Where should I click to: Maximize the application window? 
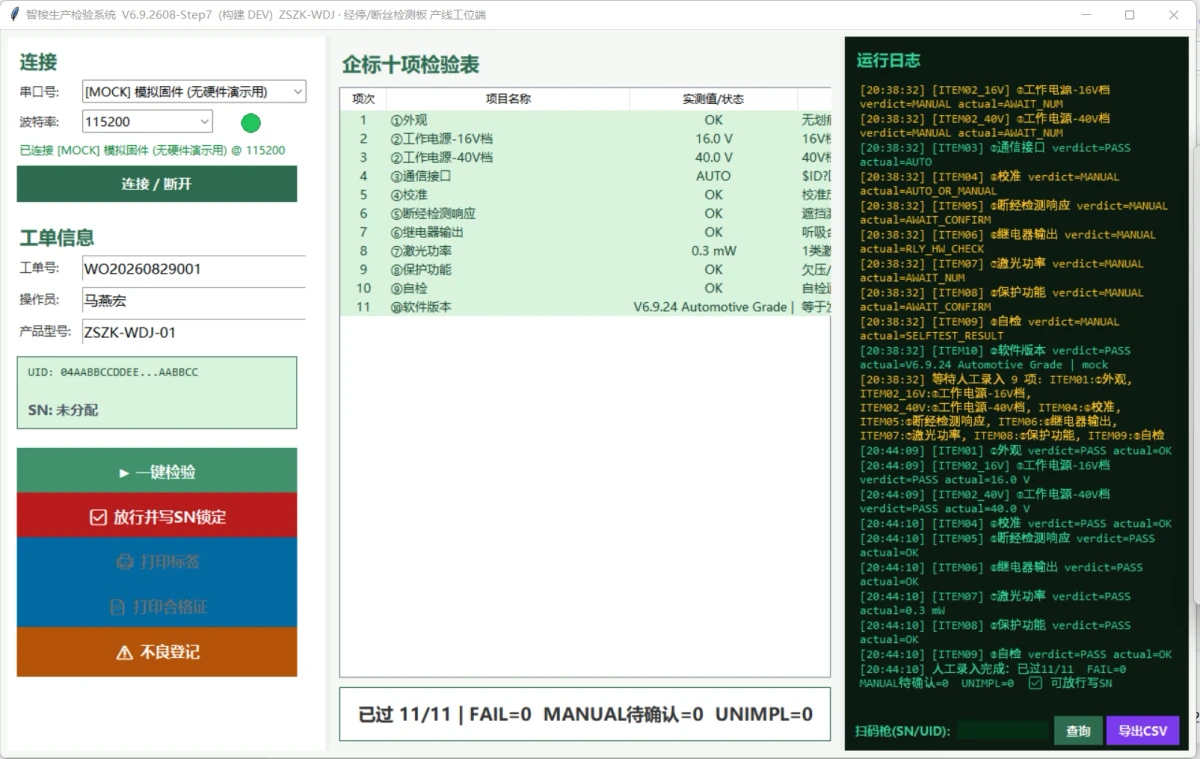point(1129,15)
